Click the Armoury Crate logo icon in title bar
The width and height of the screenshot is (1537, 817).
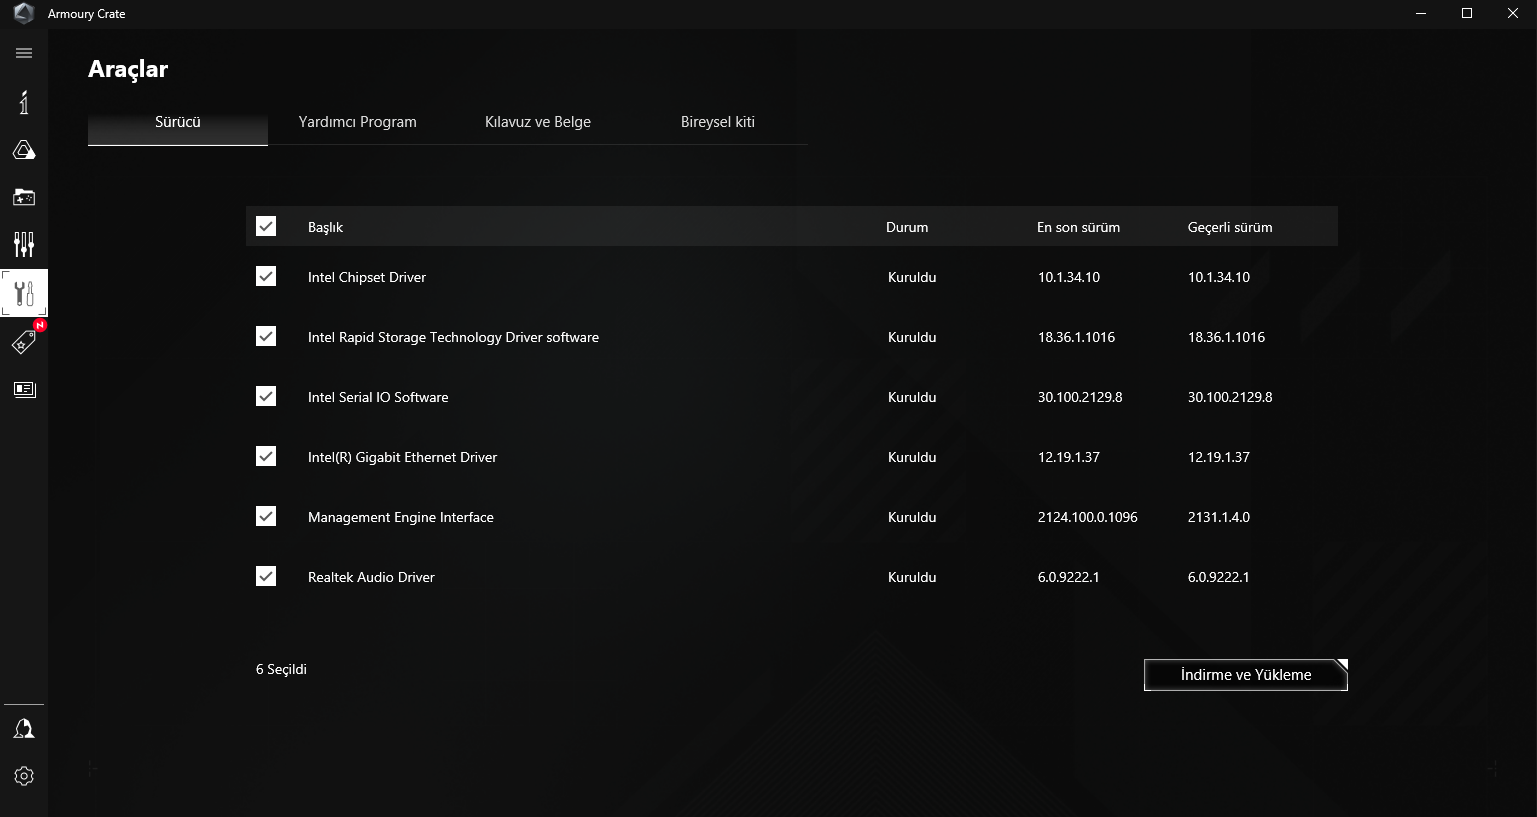(24, 14)
